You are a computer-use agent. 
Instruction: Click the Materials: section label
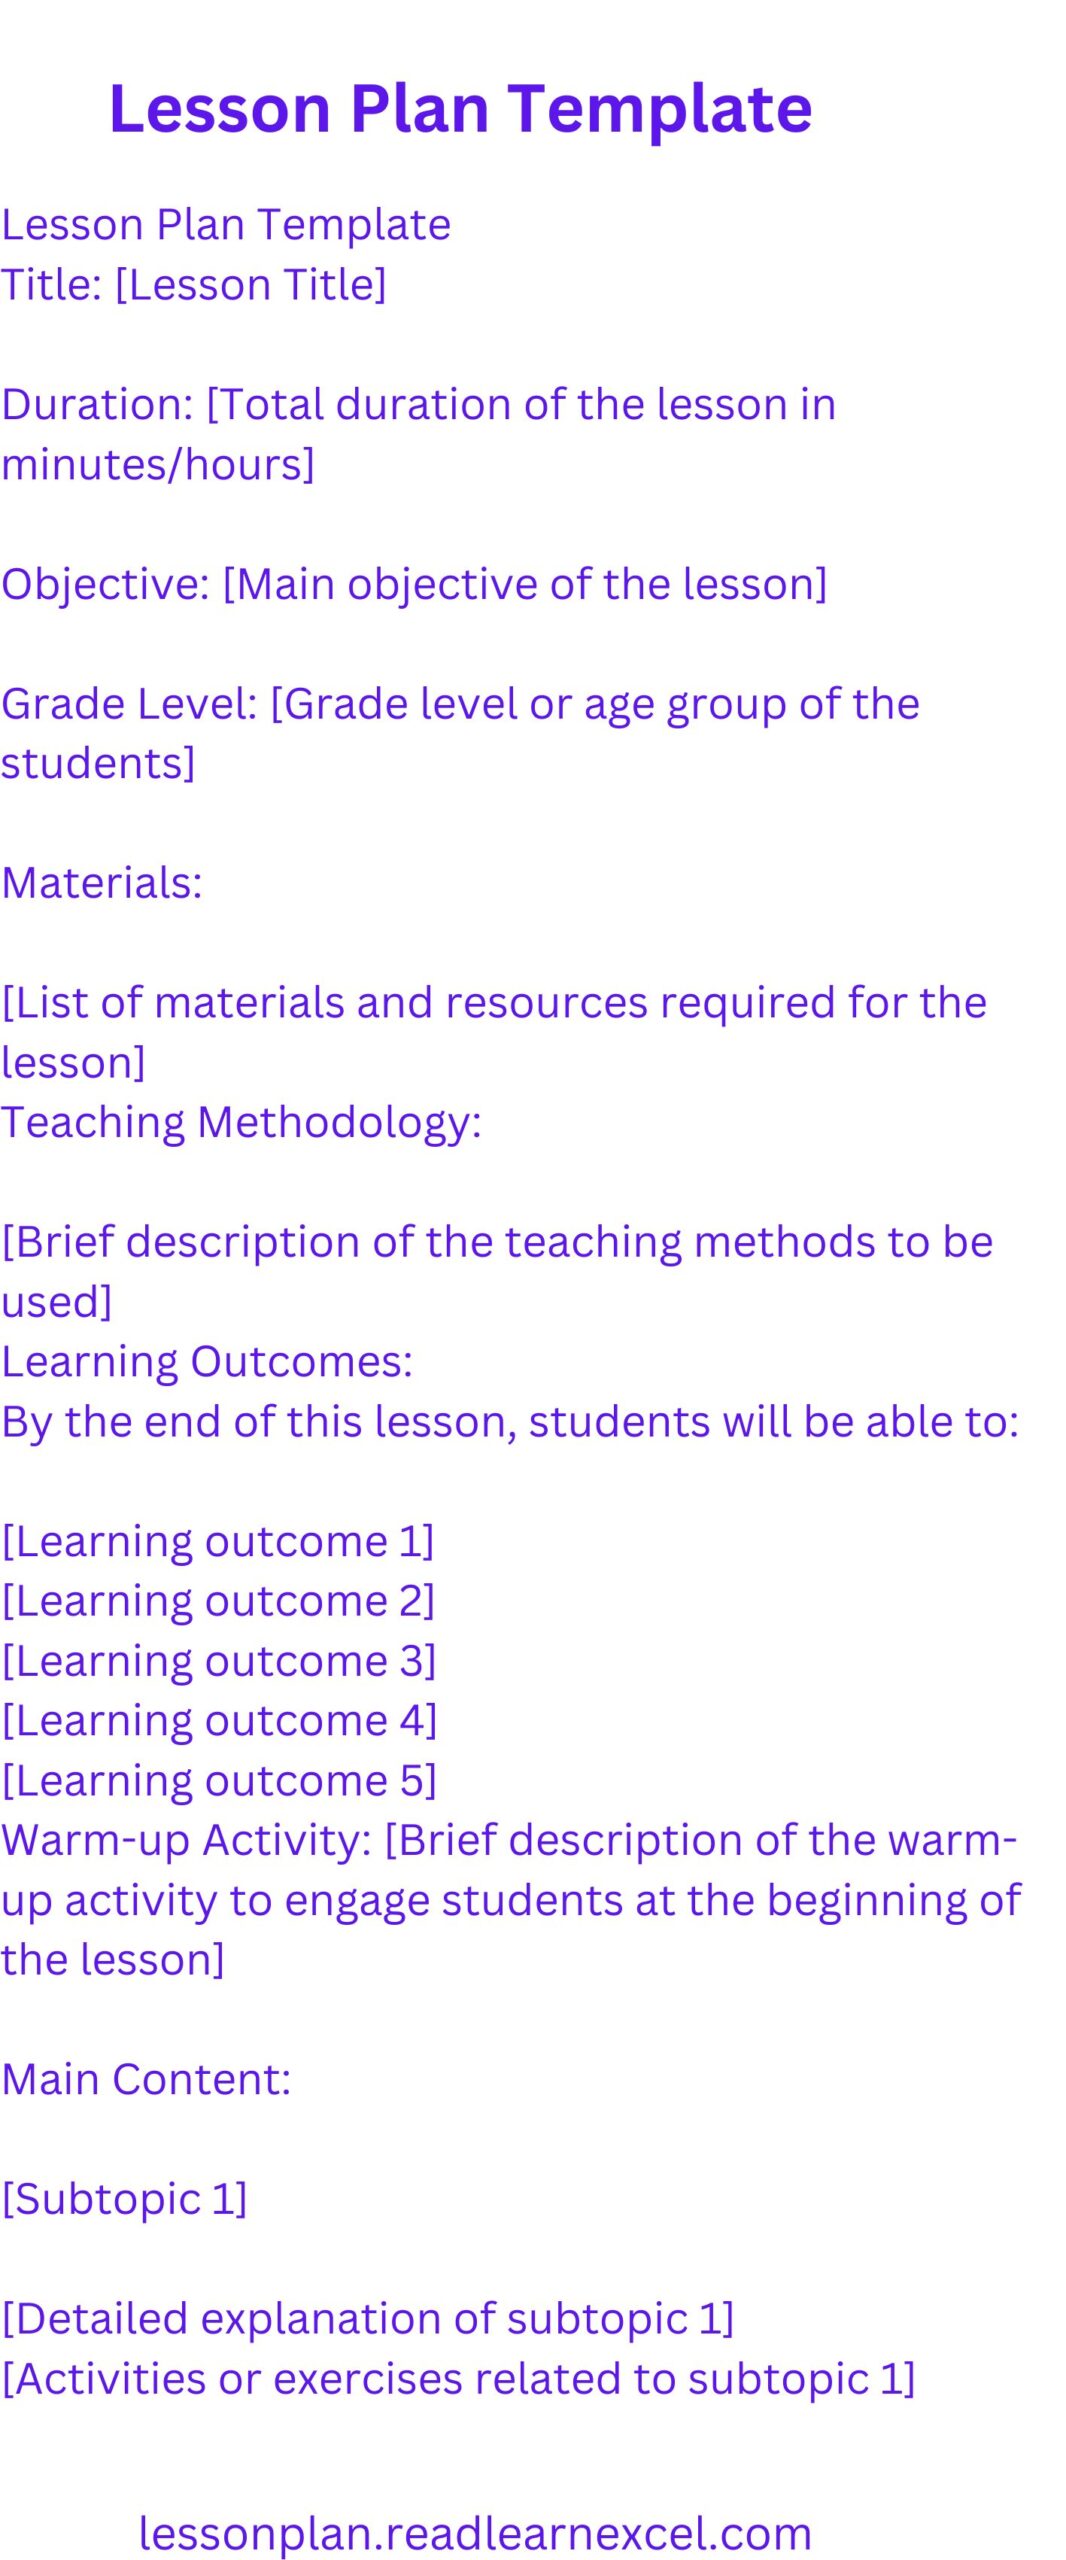pos(102,883)
